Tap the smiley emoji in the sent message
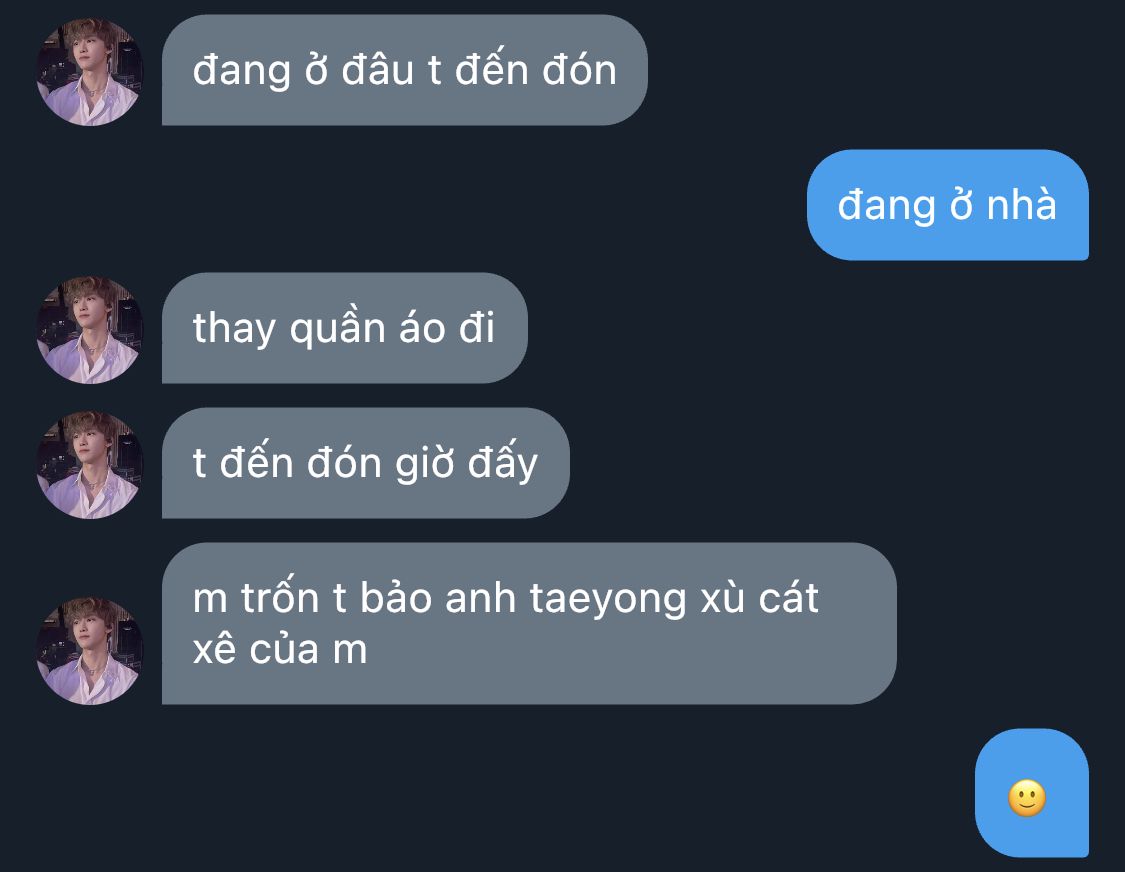This screenshot has width=1125, height=872. point(1027,798)
